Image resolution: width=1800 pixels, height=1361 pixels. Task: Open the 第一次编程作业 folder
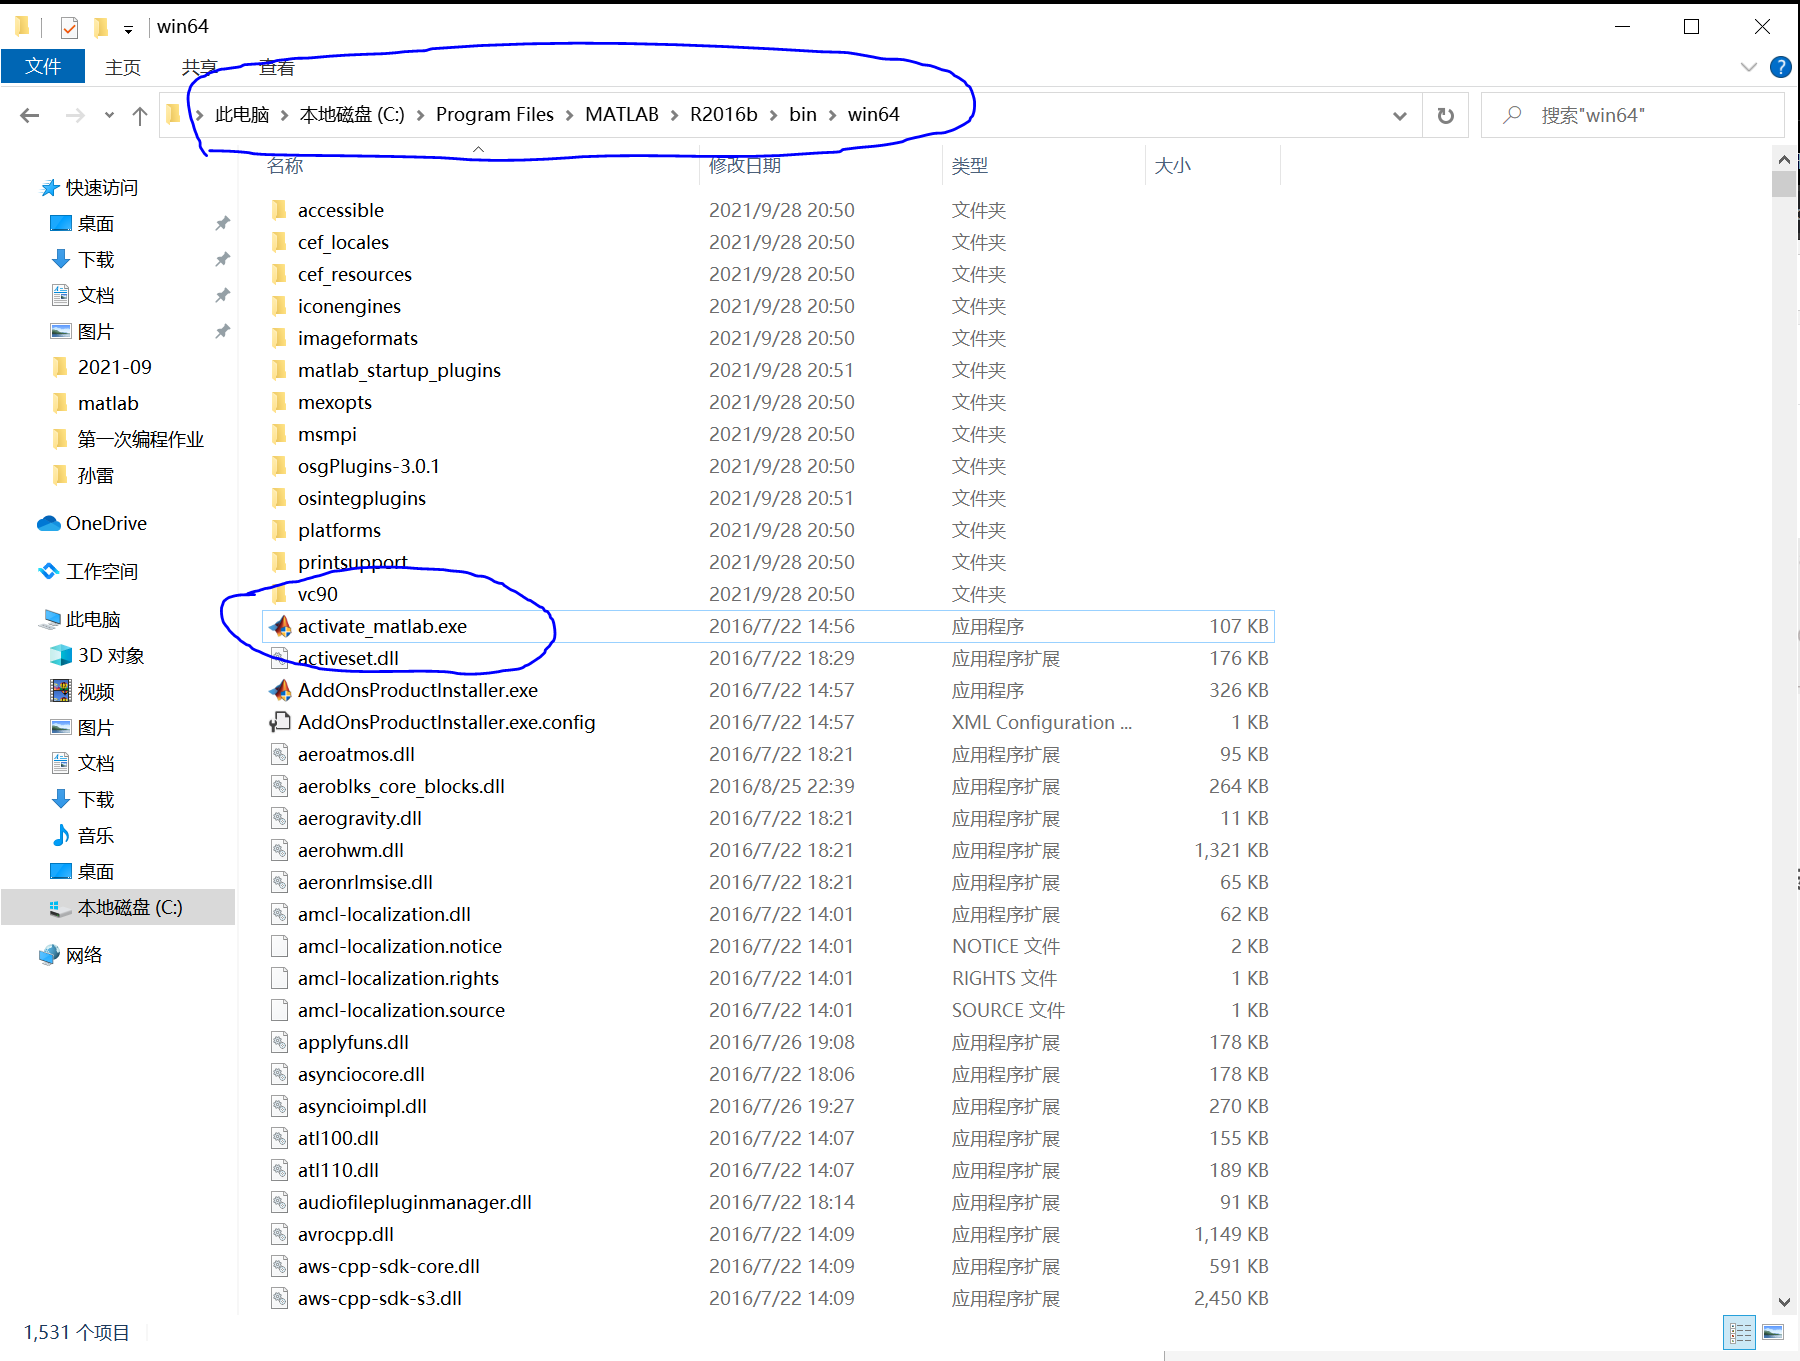pos(140,440)
